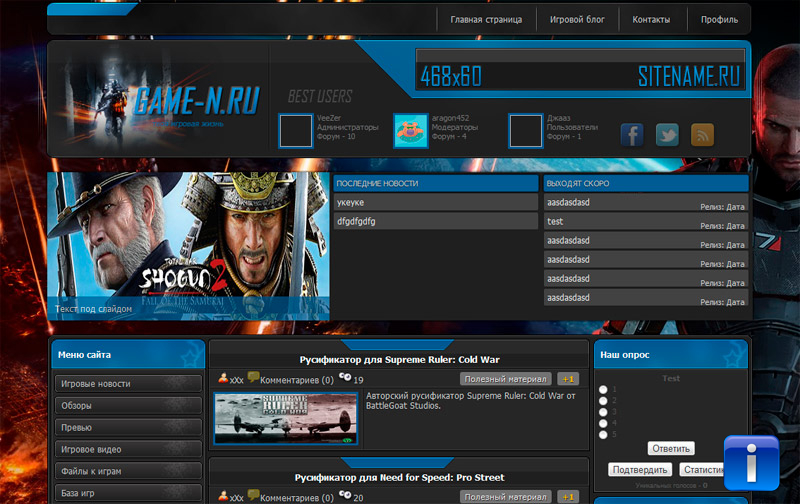Open the dfgdfgdfg news item
This screenshot has width=800, height=504.
click(x=436, y=221)
